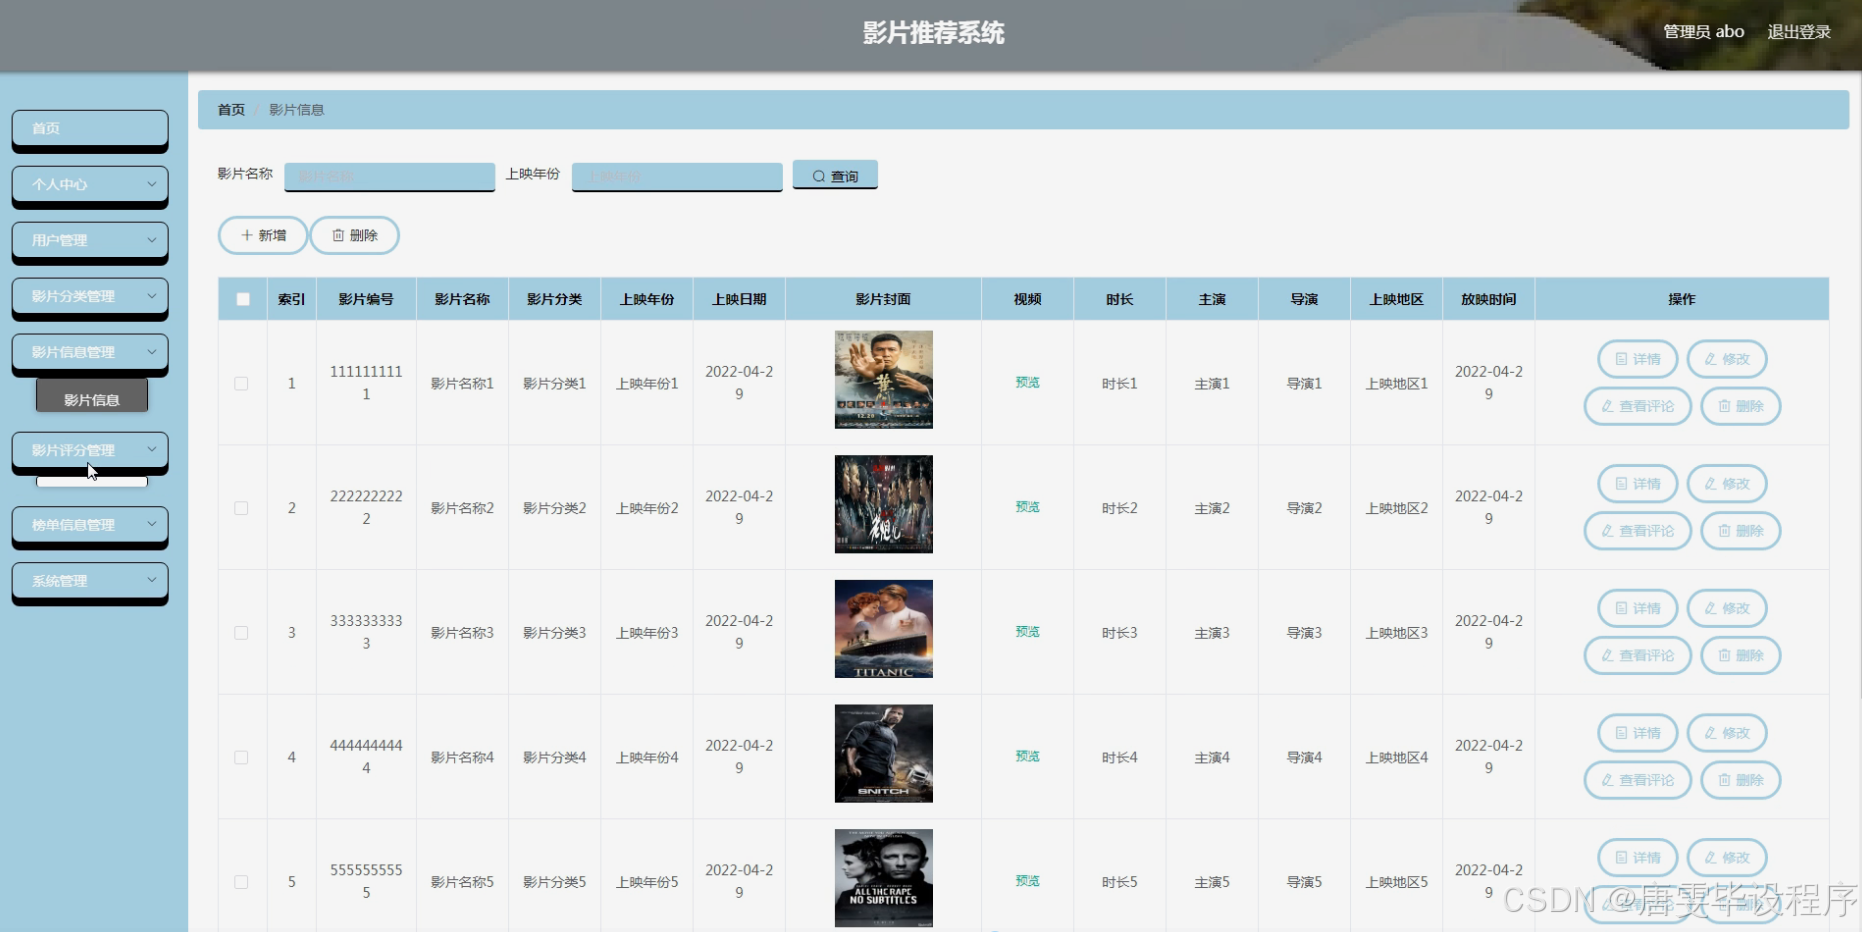This screenshot has width=1862, height=932.
Task: Click 修改 for row 影片名称5
Action: 1727,858
